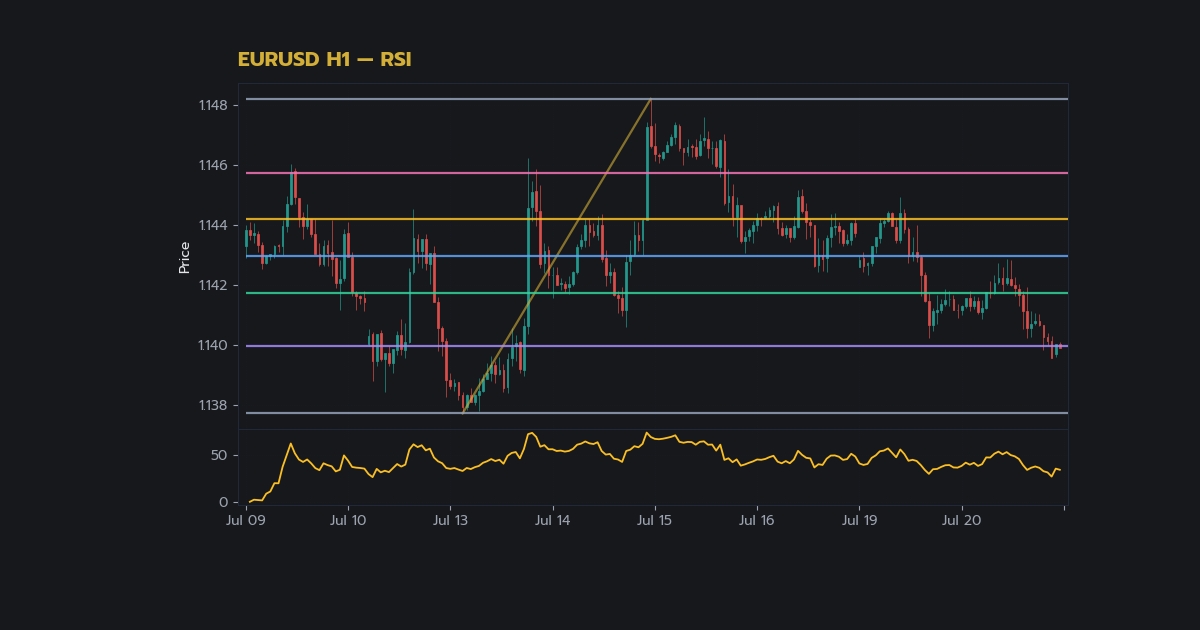Viewport: 1200px width, 630px height.
Task: Click the 1148 price axis label
Action: pyautogui.click(x=212, y=105)
